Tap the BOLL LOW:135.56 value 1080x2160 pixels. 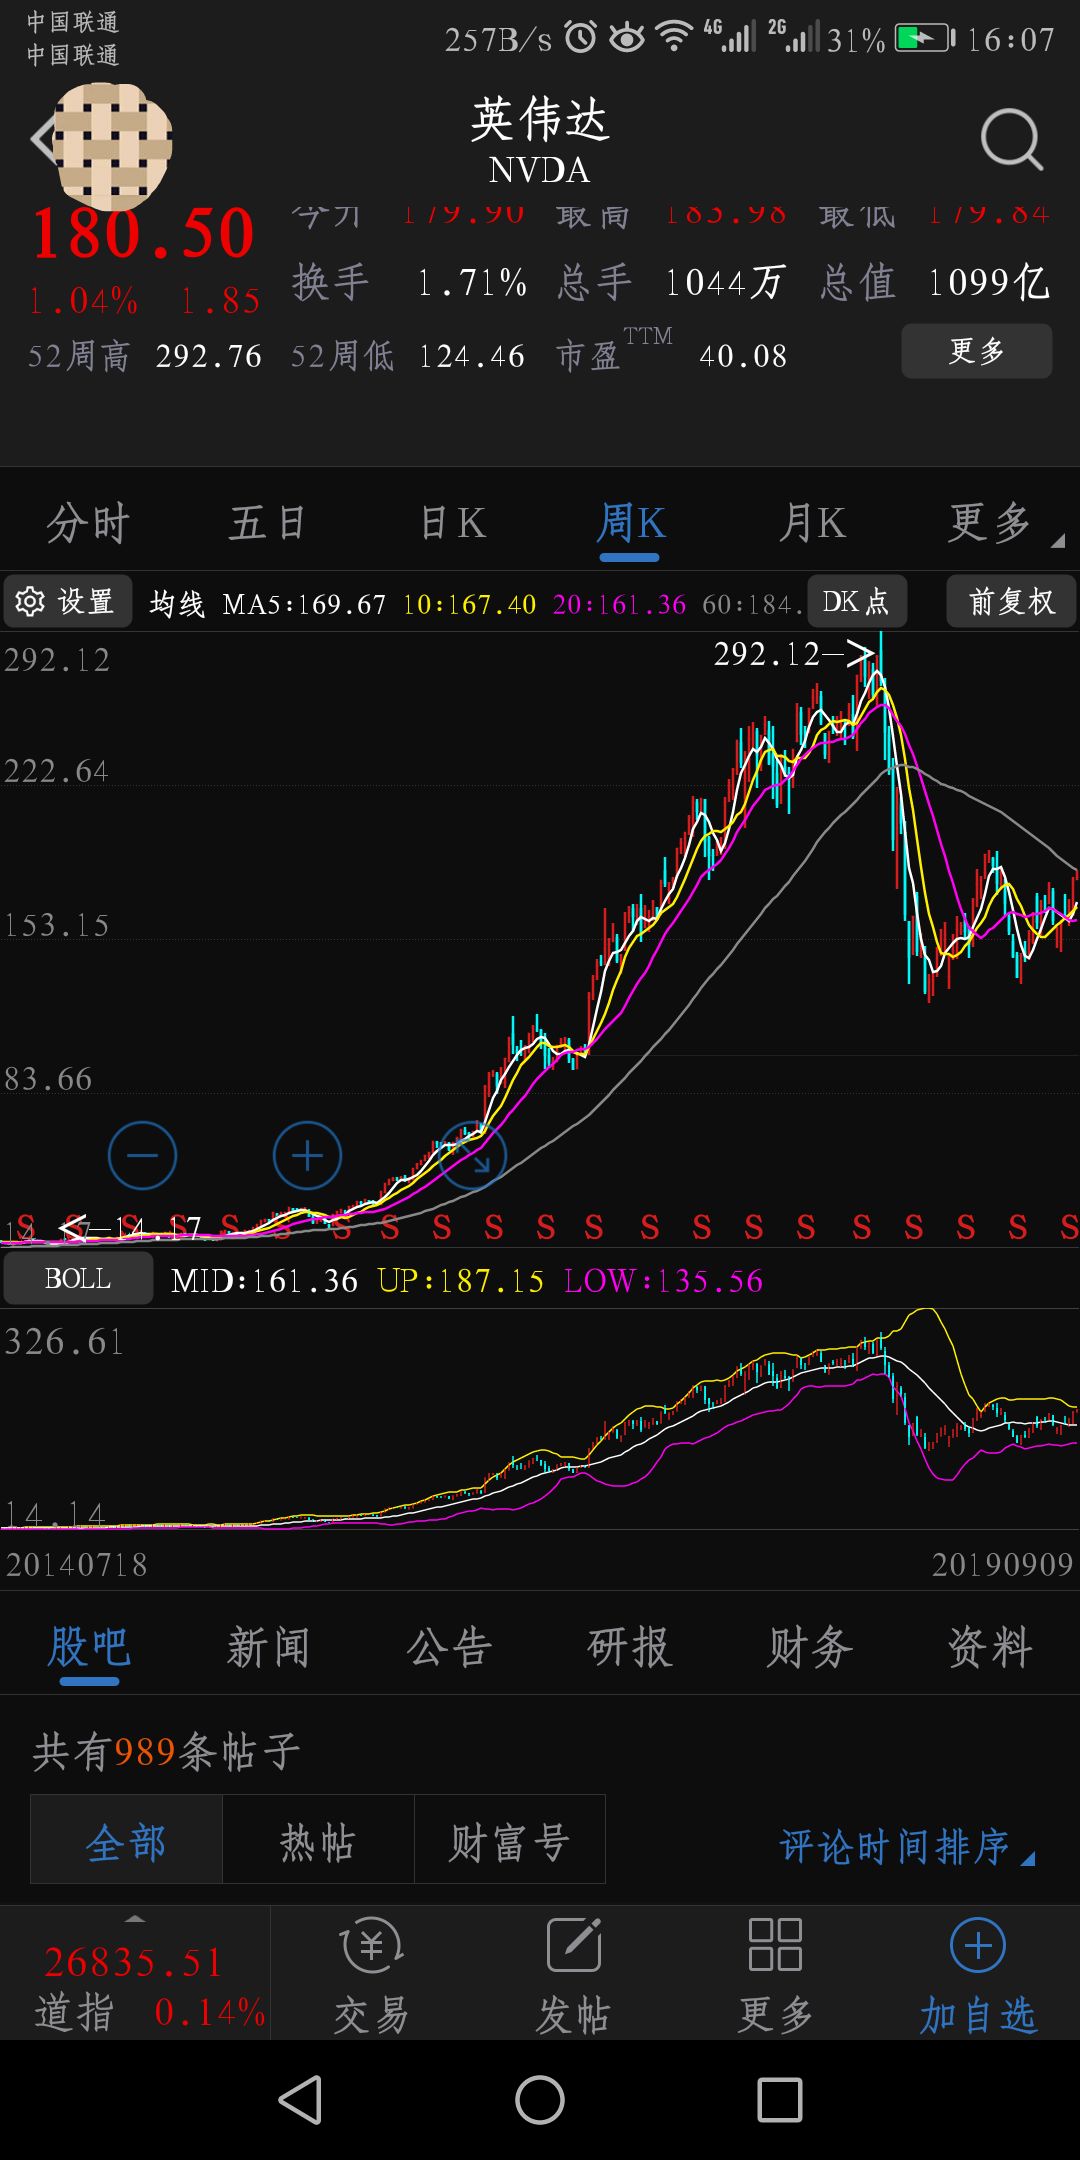pos(664,1281)
